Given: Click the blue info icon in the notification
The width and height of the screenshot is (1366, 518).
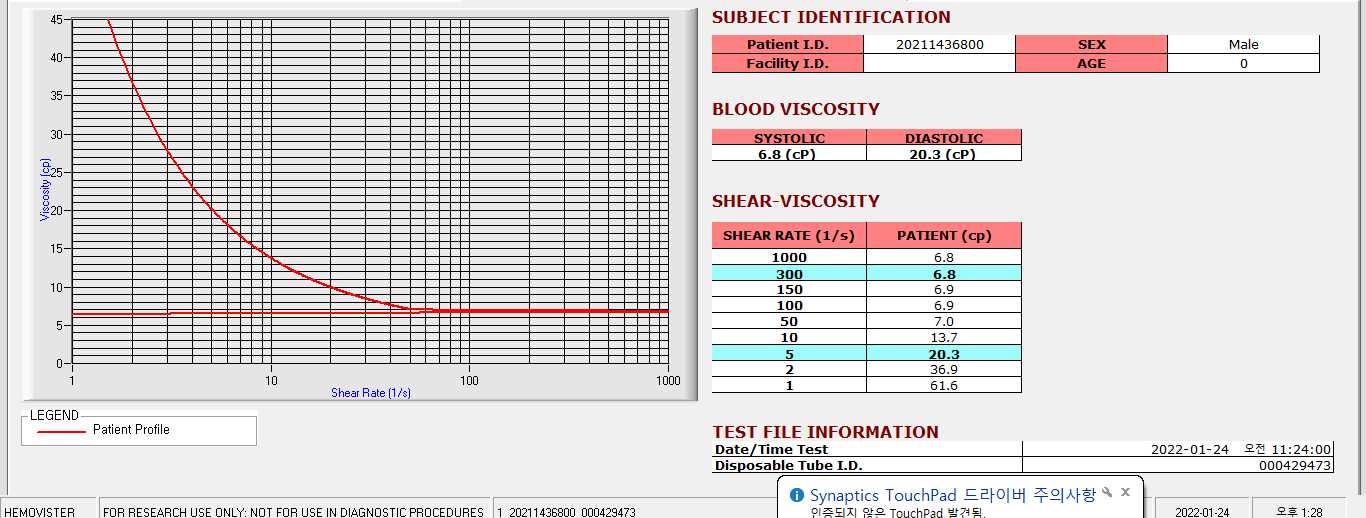Looking at the screenshot, I should 797,495.
